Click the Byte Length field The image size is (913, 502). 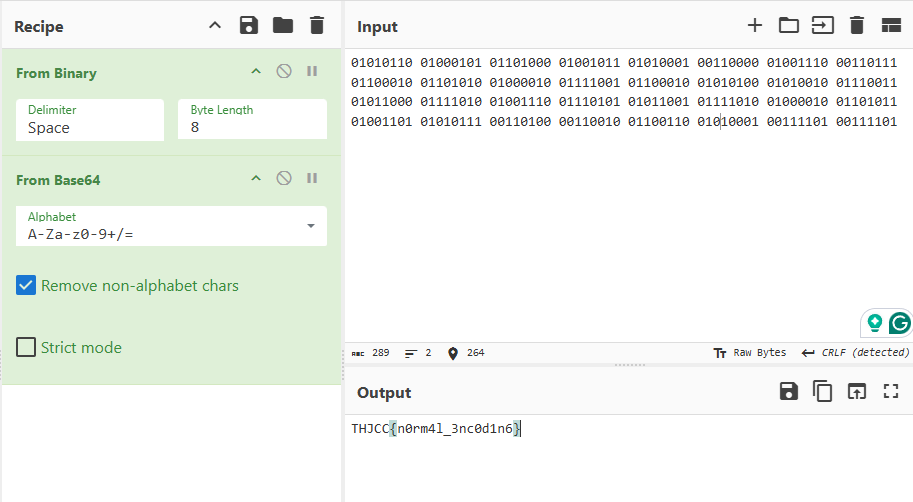pos(252,119)
